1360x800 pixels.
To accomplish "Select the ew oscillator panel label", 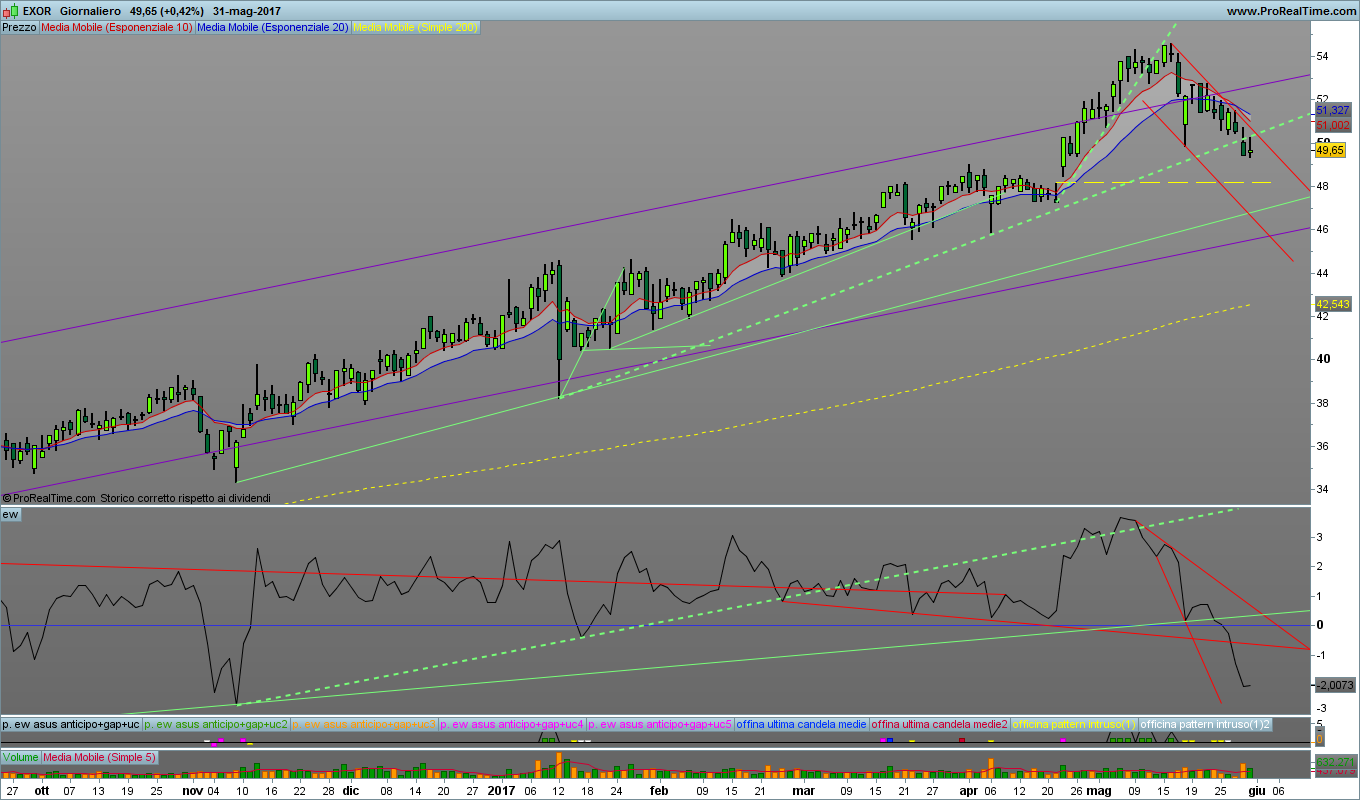I will pyautogui.click(x=11, y=514).
